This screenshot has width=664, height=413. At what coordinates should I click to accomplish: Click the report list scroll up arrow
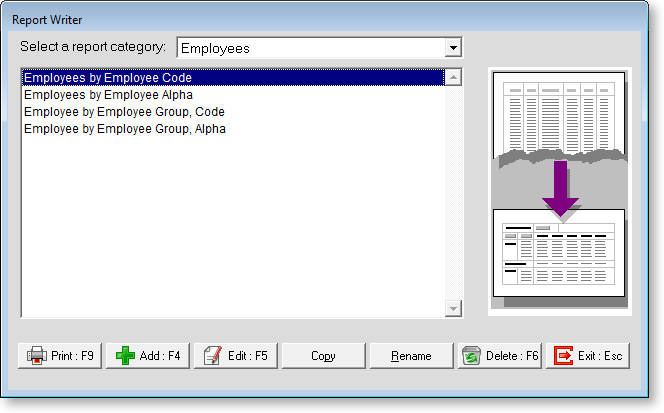453,77
